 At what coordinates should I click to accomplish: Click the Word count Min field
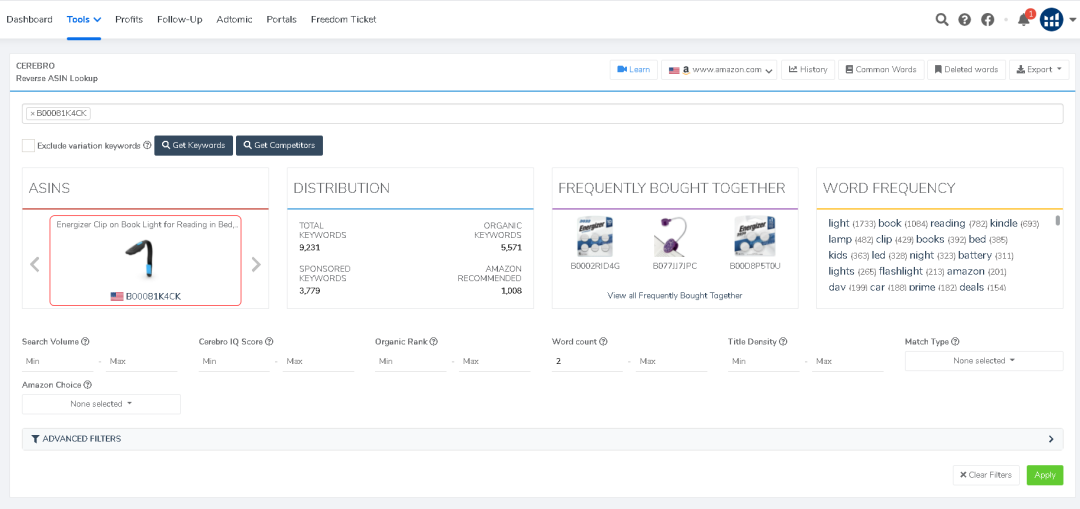point(586,360)
